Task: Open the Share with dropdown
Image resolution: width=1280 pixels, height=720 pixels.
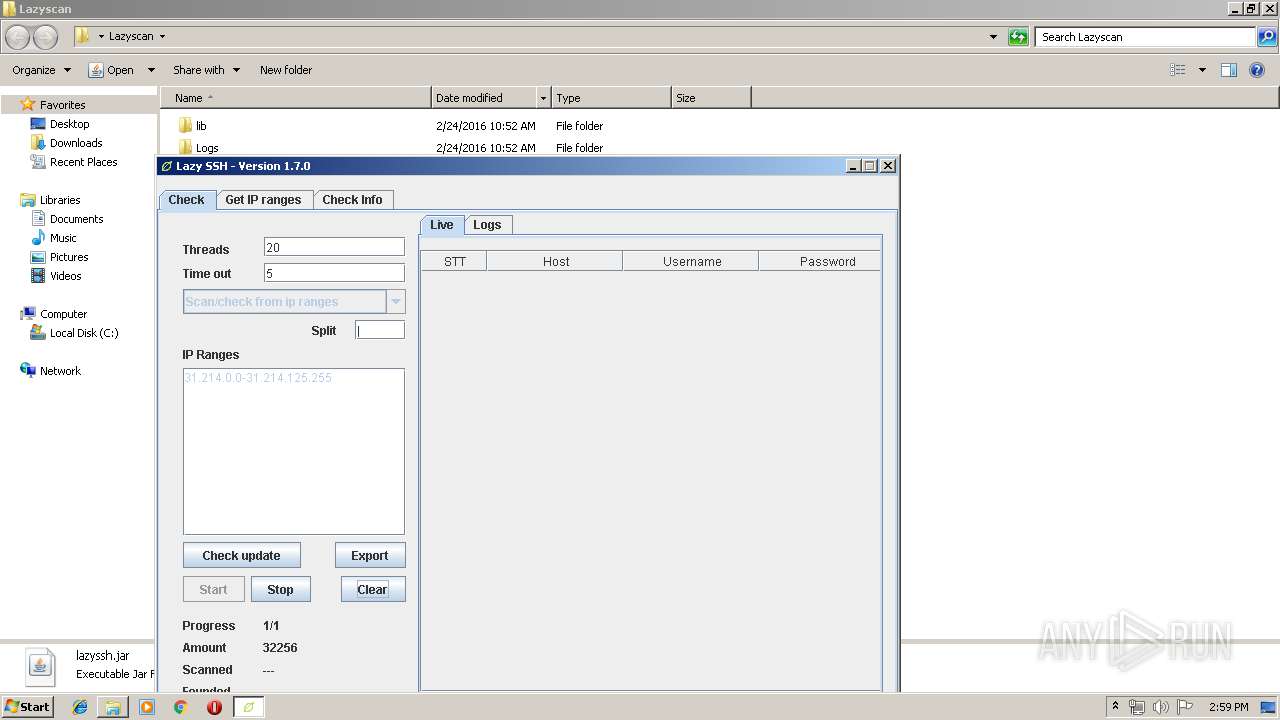Action: coord(206,70)
